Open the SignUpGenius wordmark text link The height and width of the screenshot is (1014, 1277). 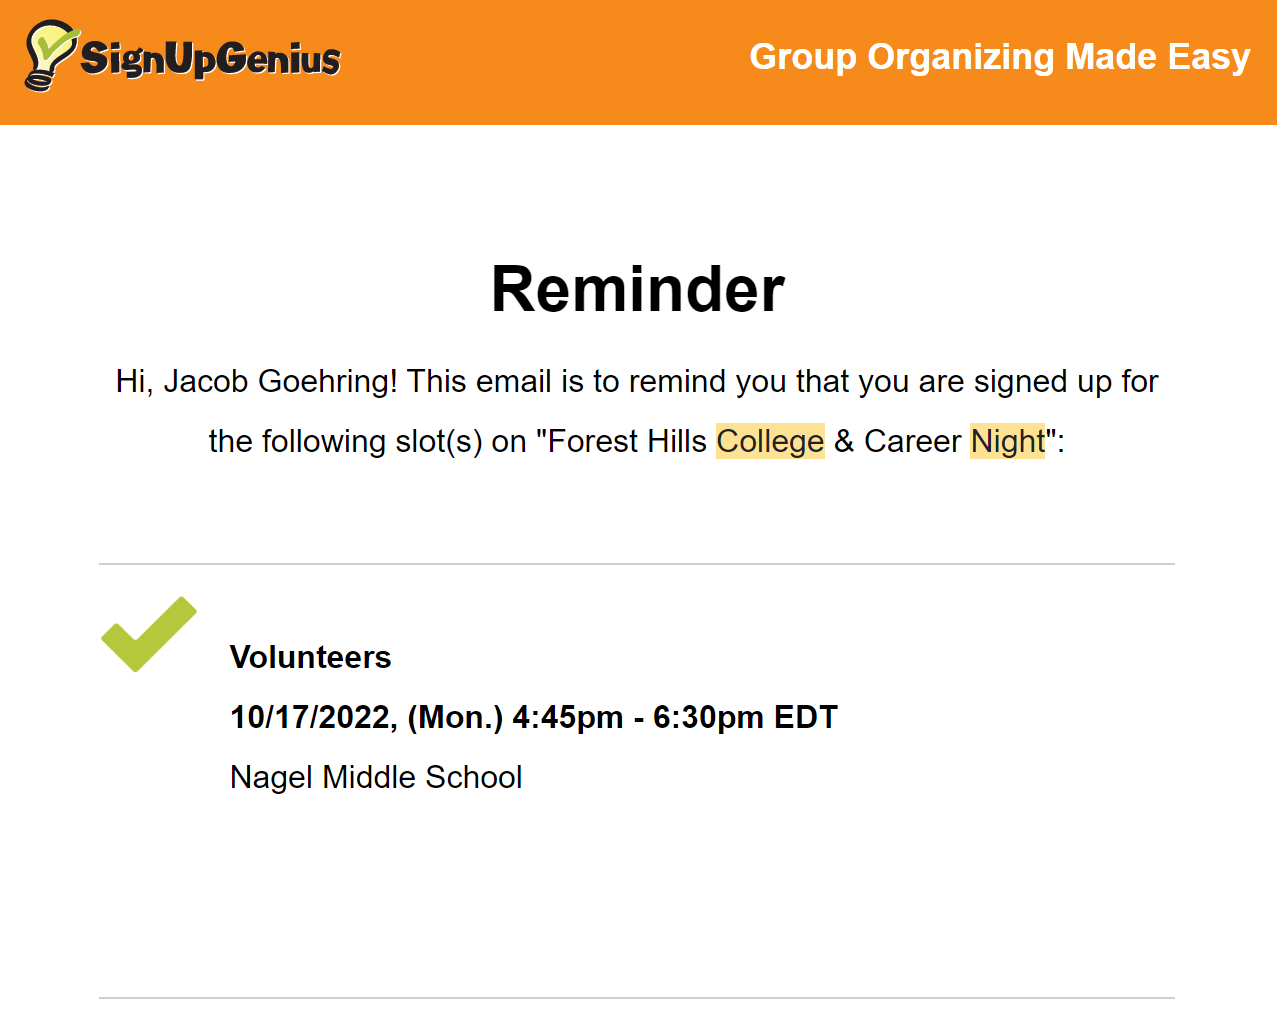tap(211, 59)
